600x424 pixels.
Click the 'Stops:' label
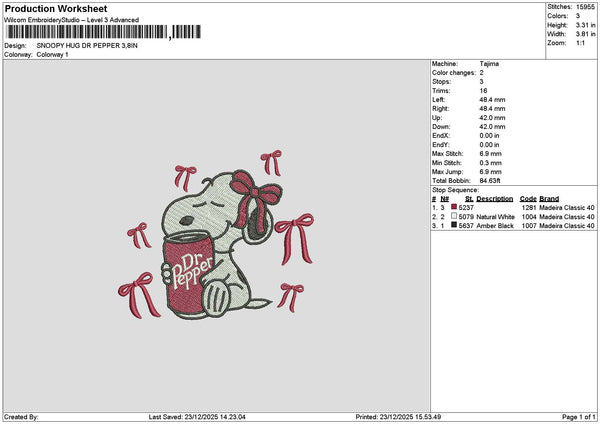pyautogui.click(x=442, y=82)
